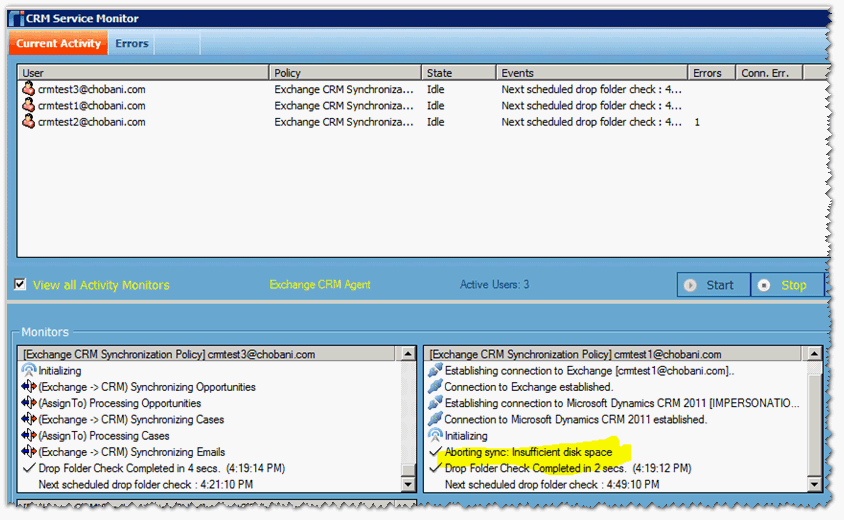Sort by the Events column header
The height and width of the screenshot is (520, 844).
(592, 73)
